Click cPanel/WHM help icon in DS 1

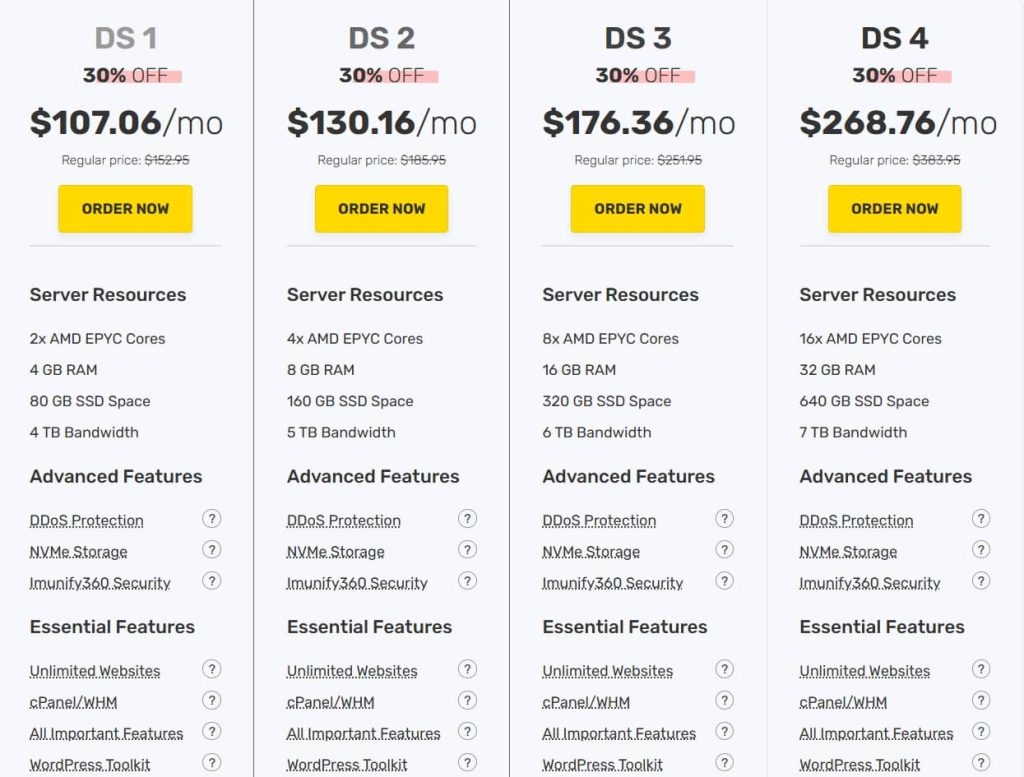211,700
